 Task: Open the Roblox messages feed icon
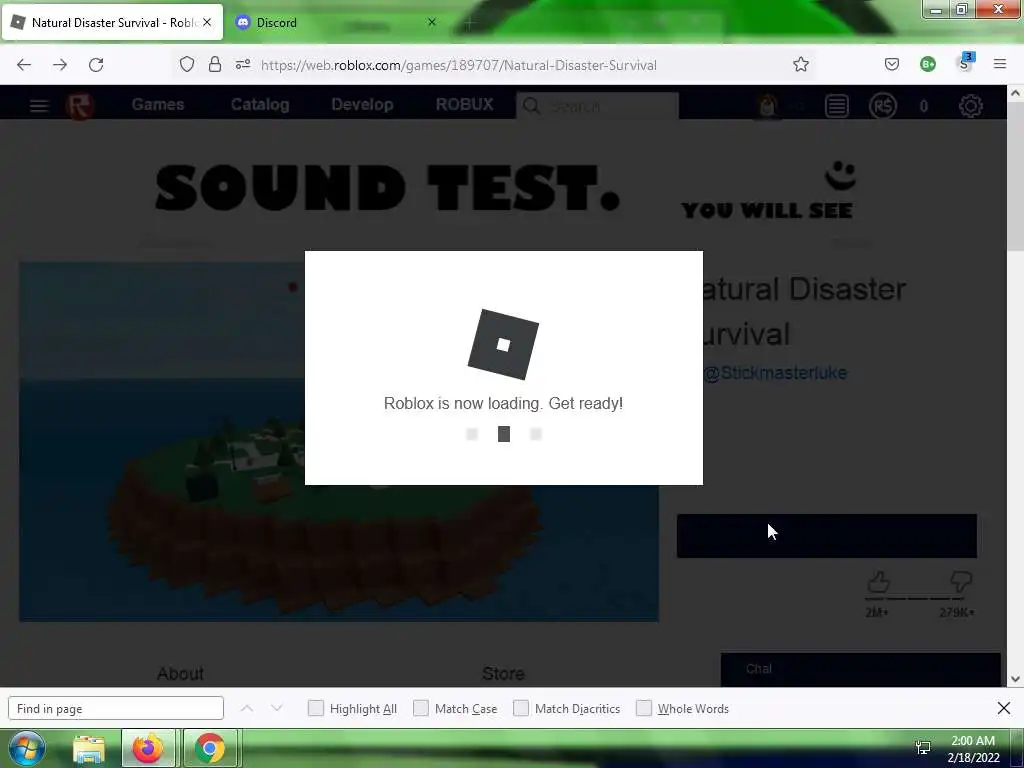[x=837, y=106]
